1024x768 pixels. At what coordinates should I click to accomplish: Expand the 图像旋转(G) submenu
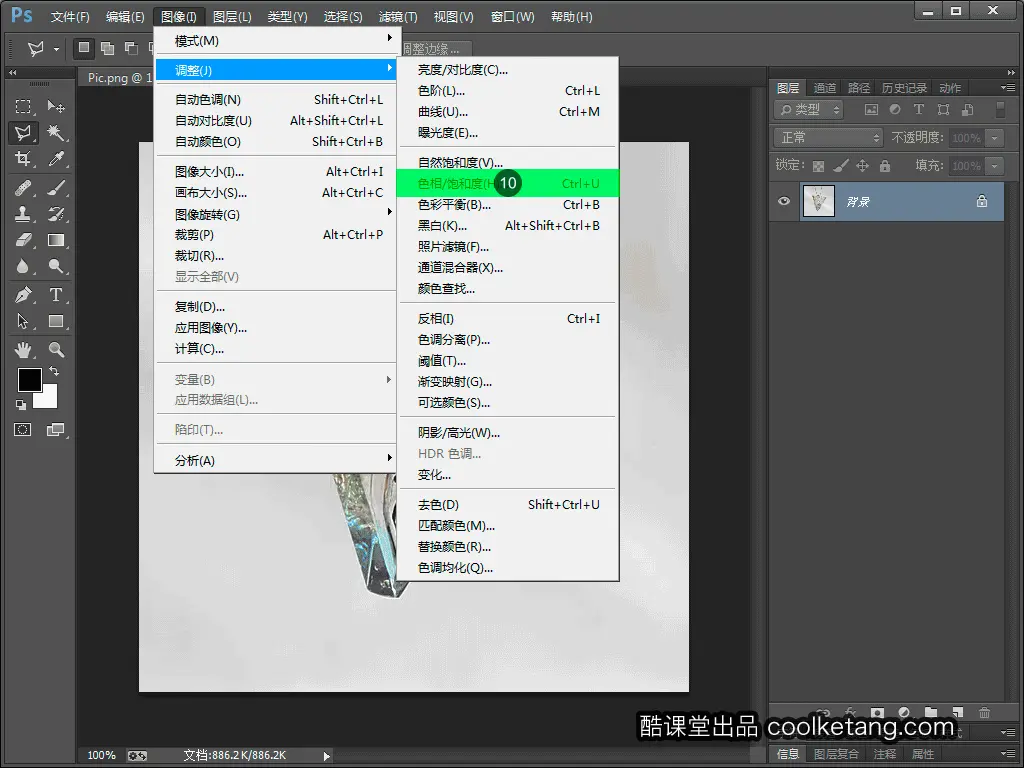276,214
